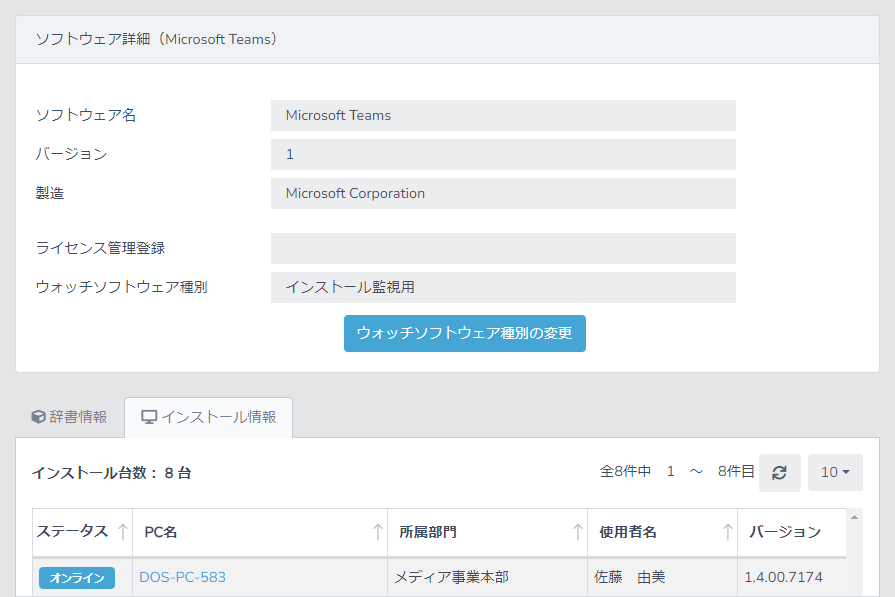This screenshot has width=895, height=597.
Task: Click the ソフトウェア名 field Microsoft Teams
Action: tap(503, 115)
